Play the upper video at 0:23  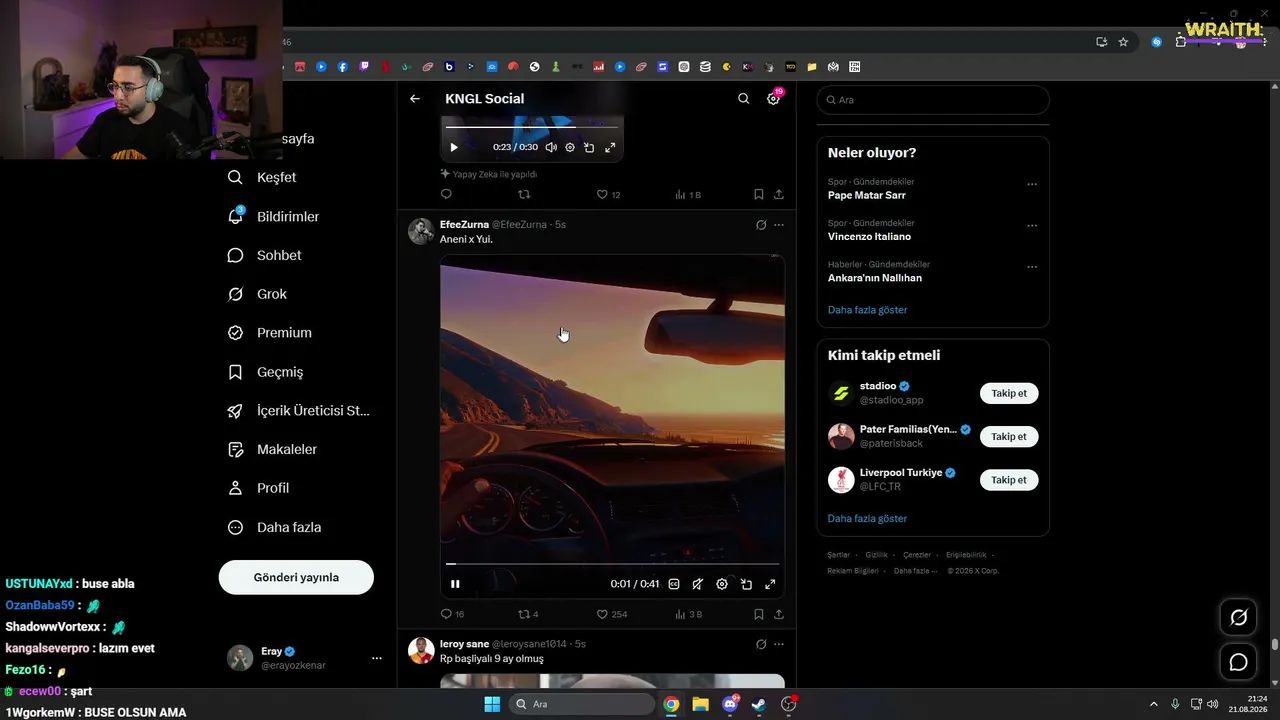pos(454,147)
